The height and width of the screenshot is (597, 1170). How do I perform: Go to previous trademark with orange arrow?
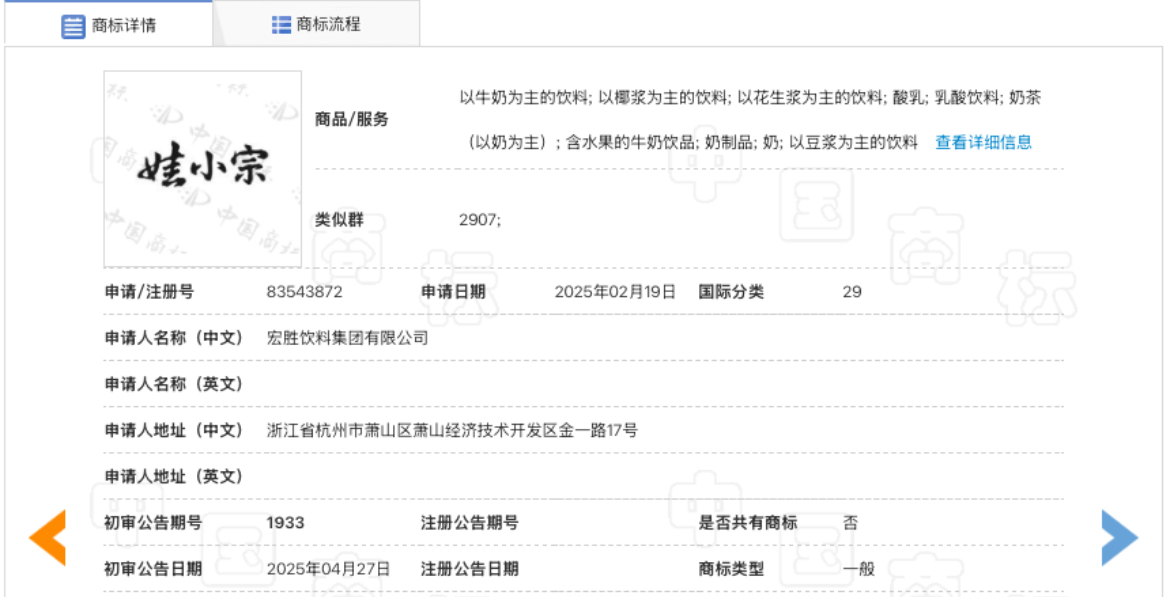click(x=47, y=538)
